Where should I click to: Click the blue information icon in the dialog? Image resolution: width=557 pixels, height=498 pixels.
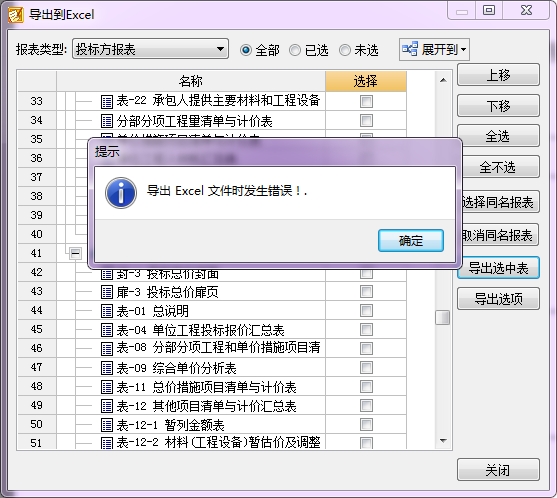pos(121,193)
